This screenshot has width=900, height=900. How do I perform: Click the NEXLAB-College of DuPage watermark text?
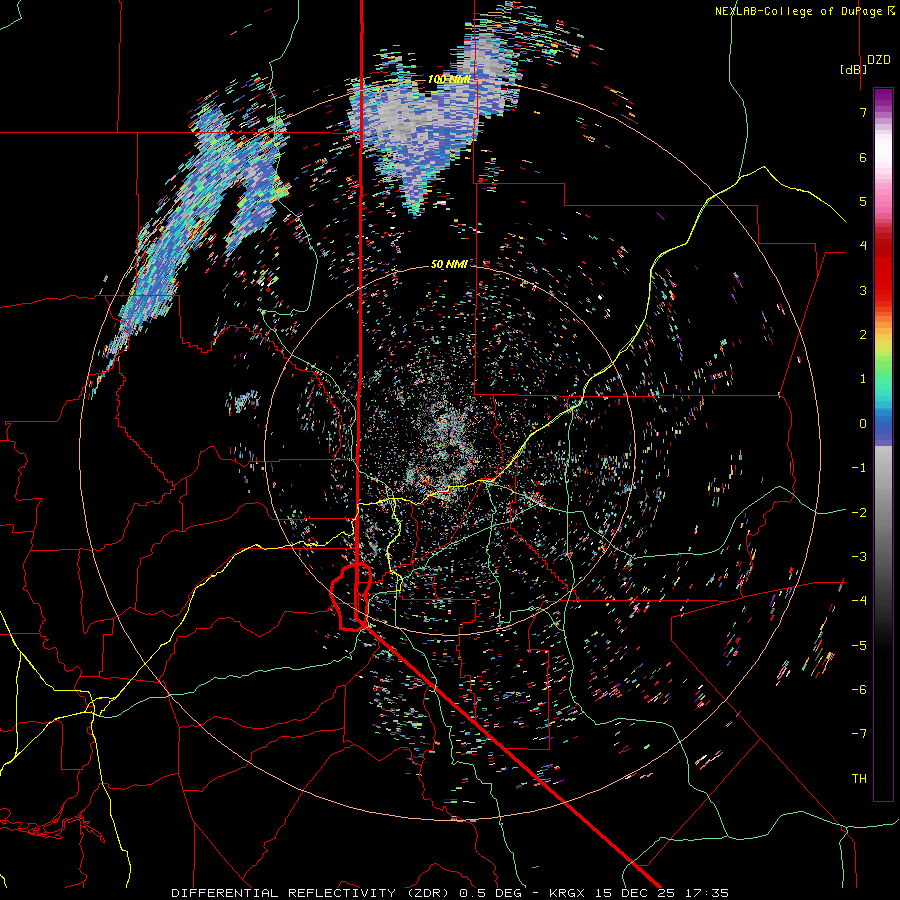pos(800,11)
